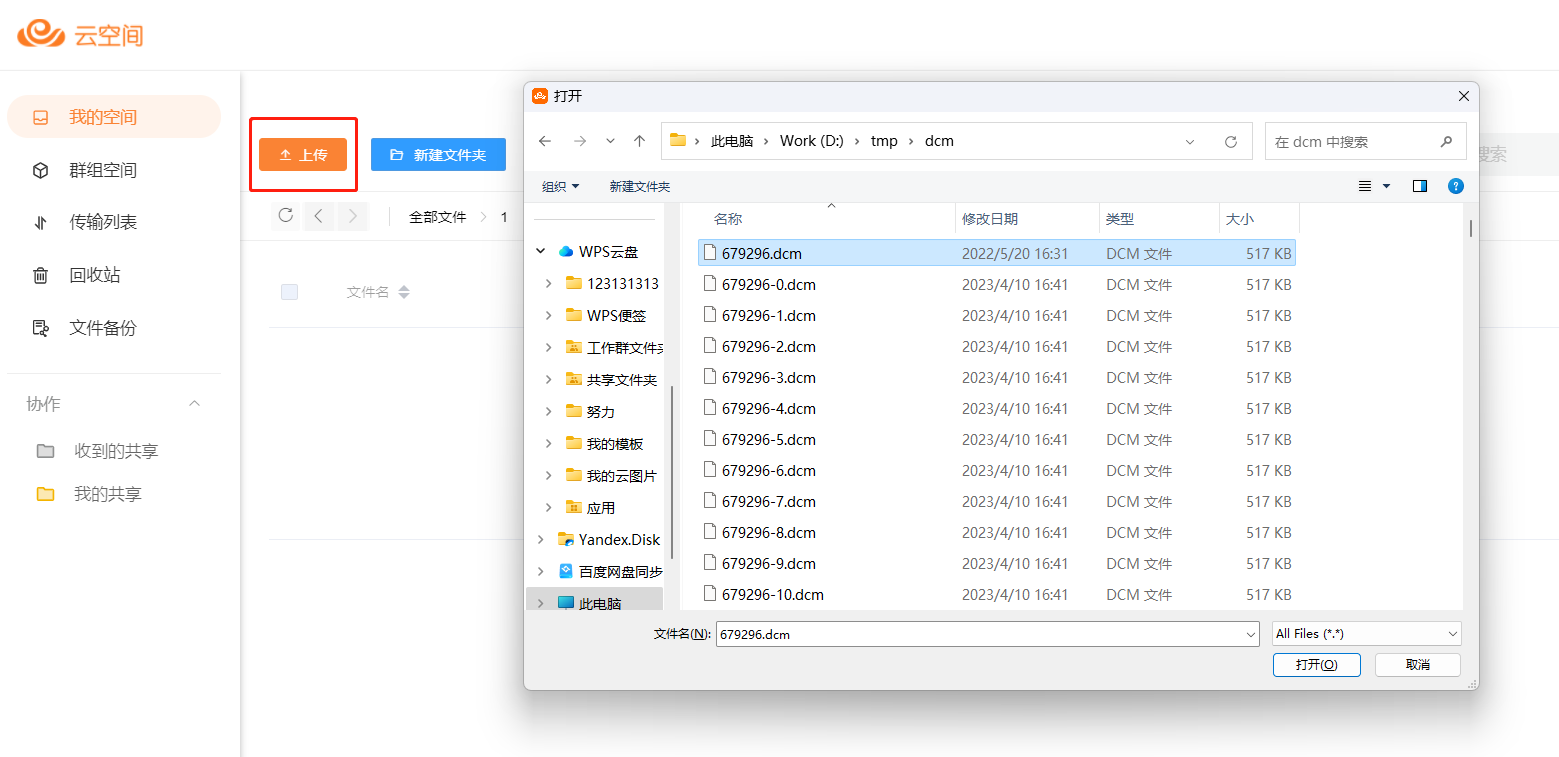Toggle the preview pane icon in dialog
The image size is (1559, 757).
(1419, 186)
